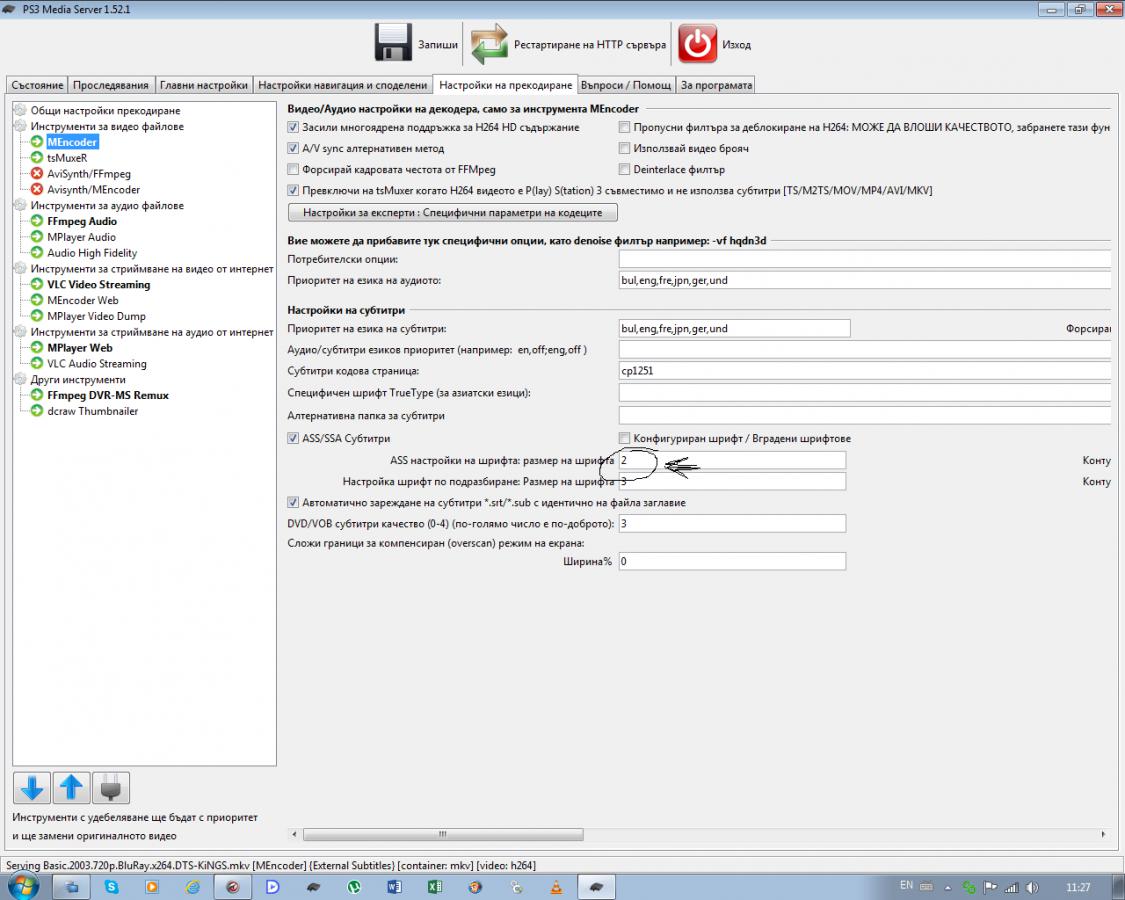Click overscan width percent field

pyautogui.click(x=732, y=561)
